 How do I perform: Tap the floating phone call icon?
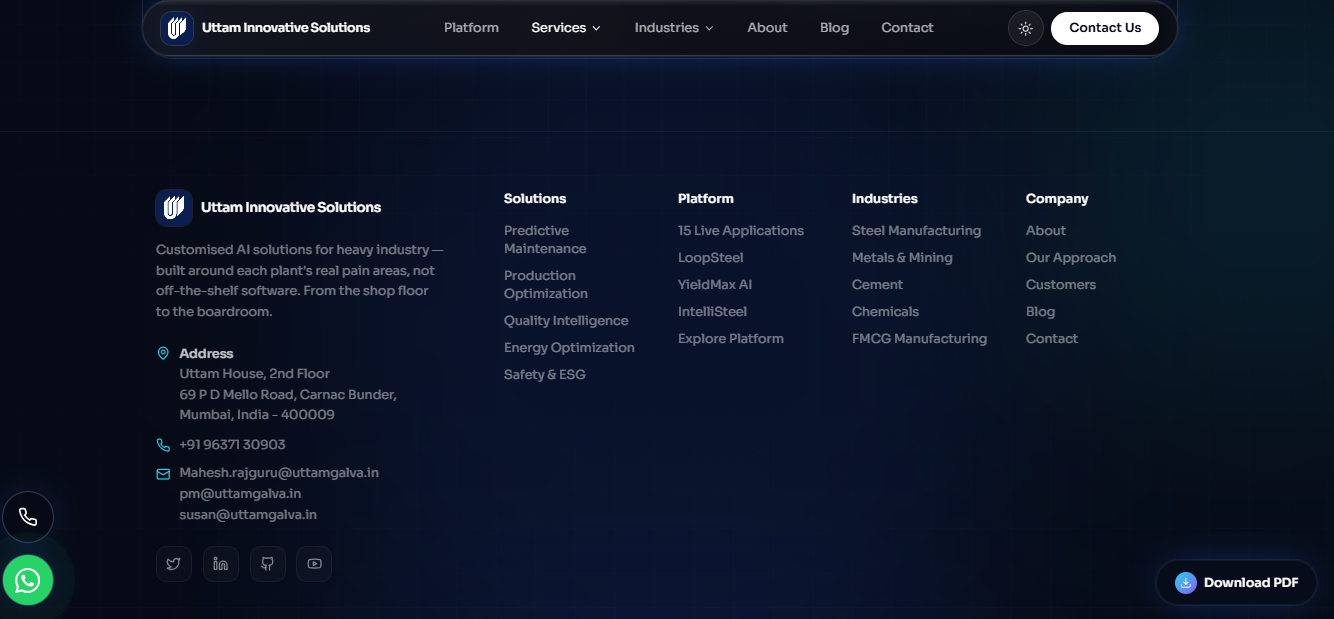point(28,518)
